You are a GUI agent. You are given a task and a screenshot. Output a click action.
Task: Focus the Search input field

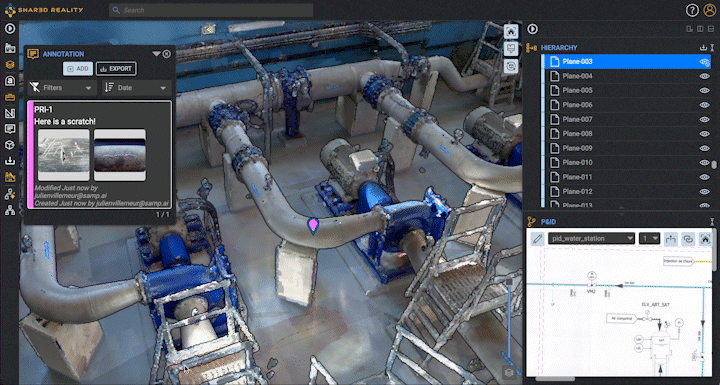(x=211, y=10)
